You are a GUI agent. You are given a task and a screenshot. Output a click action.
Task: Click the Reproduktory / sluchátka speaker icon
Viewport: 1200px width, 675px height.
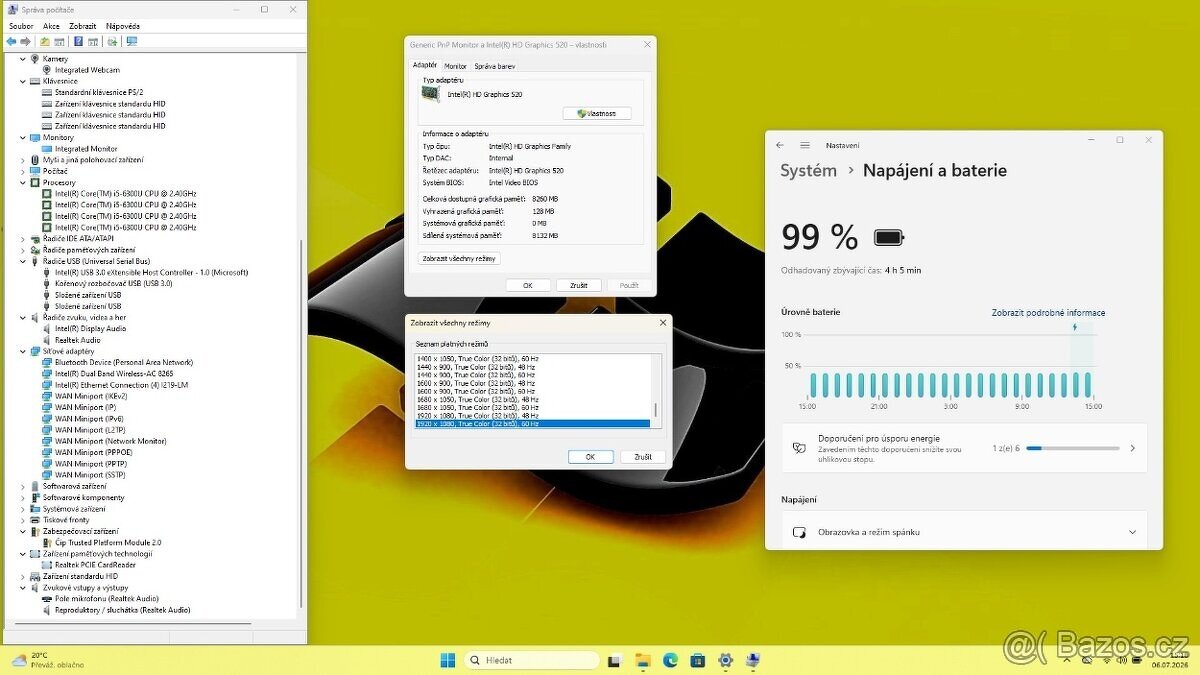coord(47,610)
